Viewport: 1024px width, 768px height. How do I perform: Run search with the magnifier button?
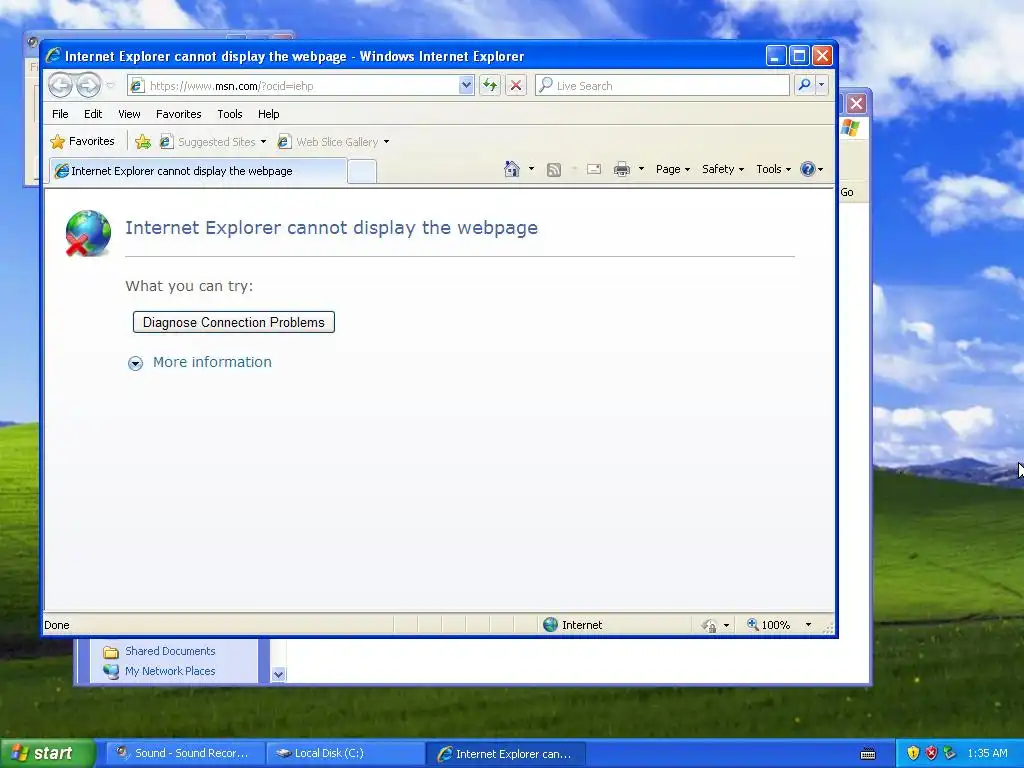(805, 85)
